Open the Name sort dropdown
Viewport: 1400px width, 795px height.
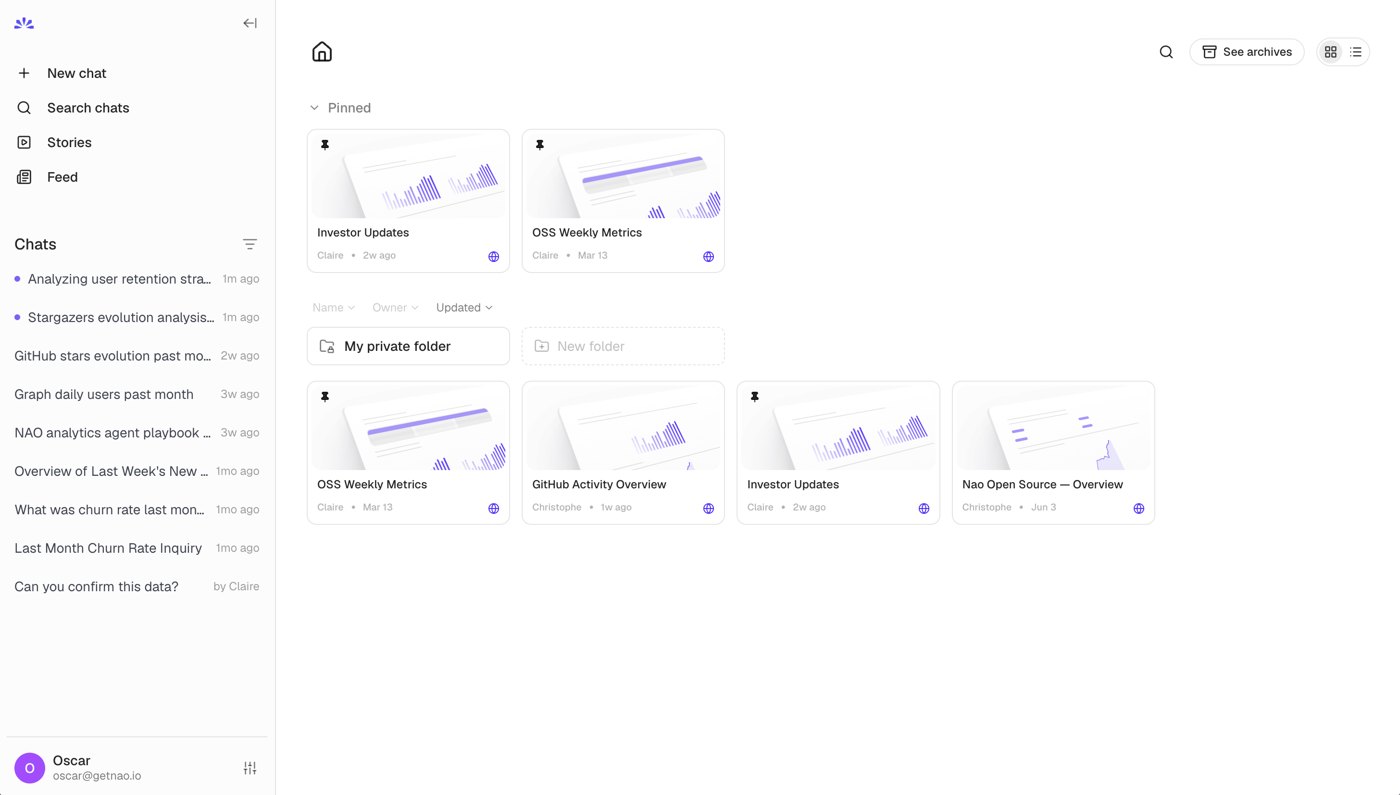(333, 308)
